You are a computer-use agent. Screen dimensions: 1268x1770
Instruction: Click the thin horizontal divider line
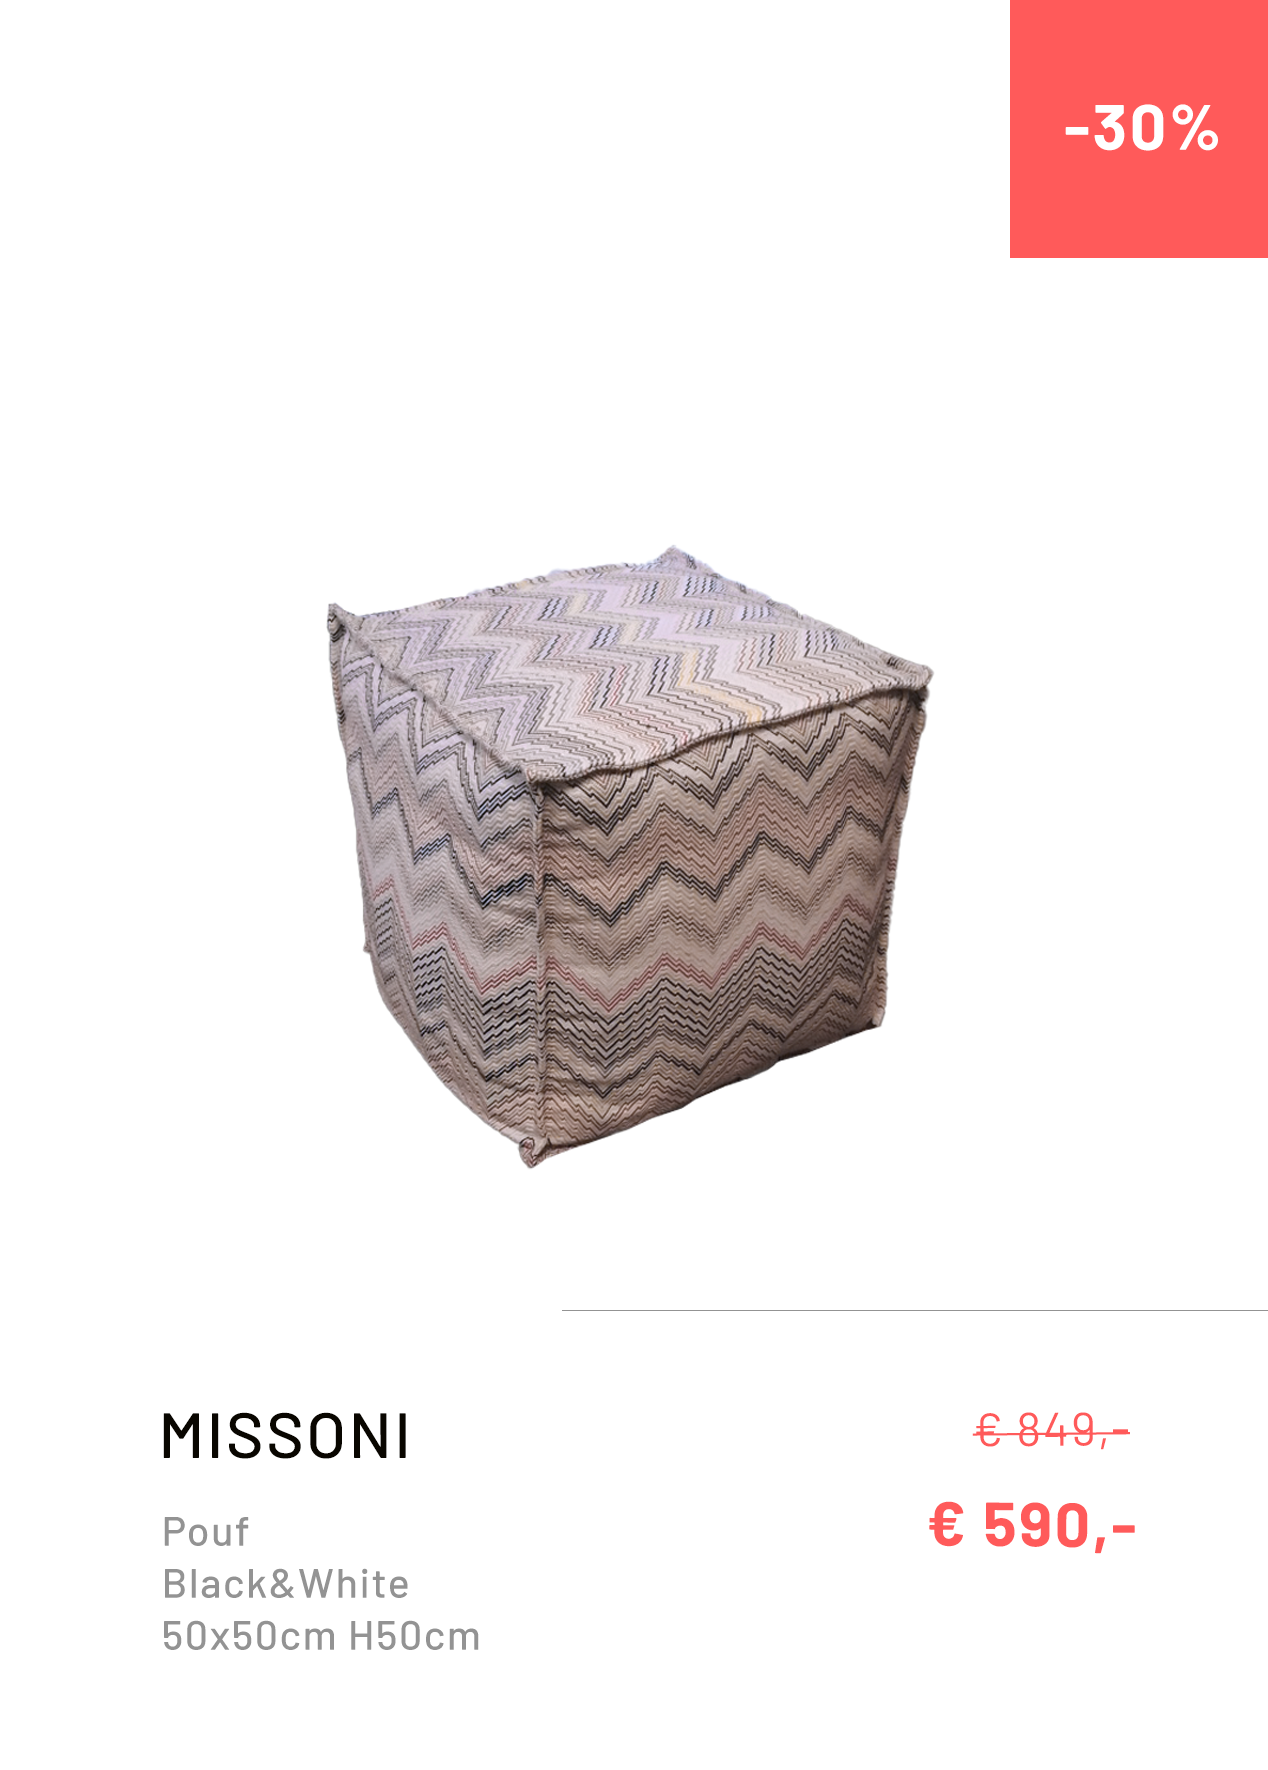pyautogui.click(x=915, y=1310)
